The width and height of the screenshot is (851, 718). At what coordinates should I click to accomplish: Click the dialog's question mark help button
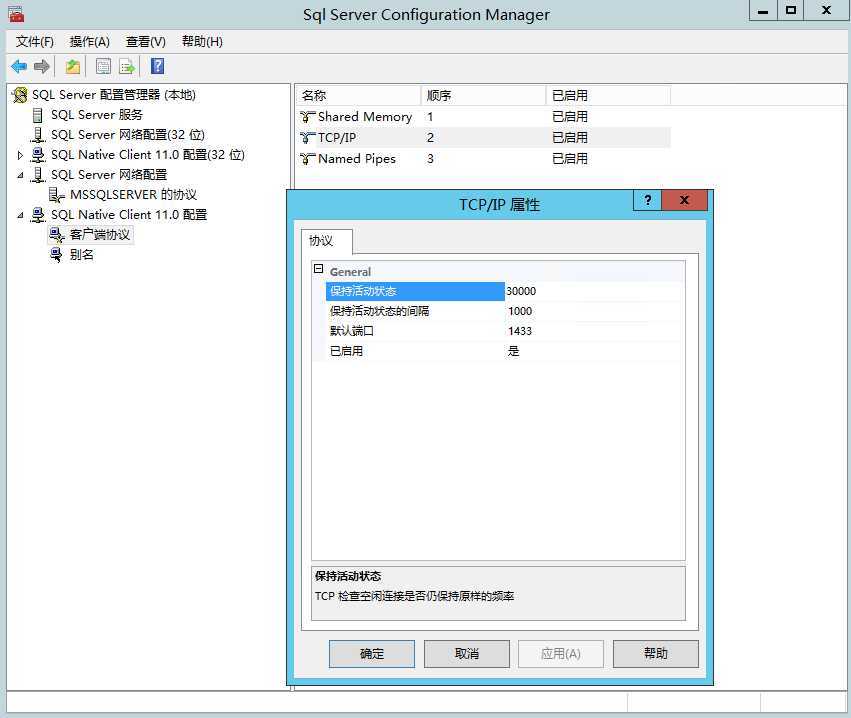(647, 200)
